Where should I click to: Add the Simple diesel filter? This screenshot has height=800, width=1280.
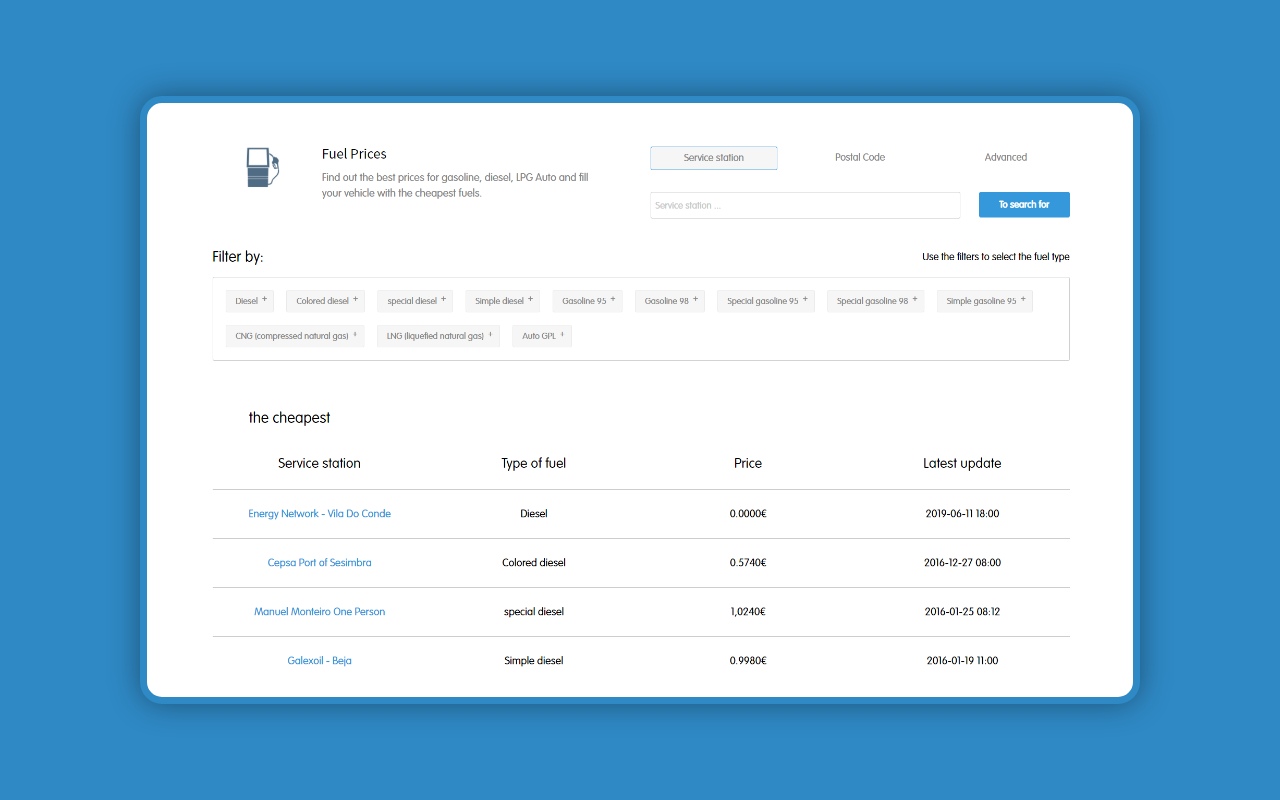502,301
